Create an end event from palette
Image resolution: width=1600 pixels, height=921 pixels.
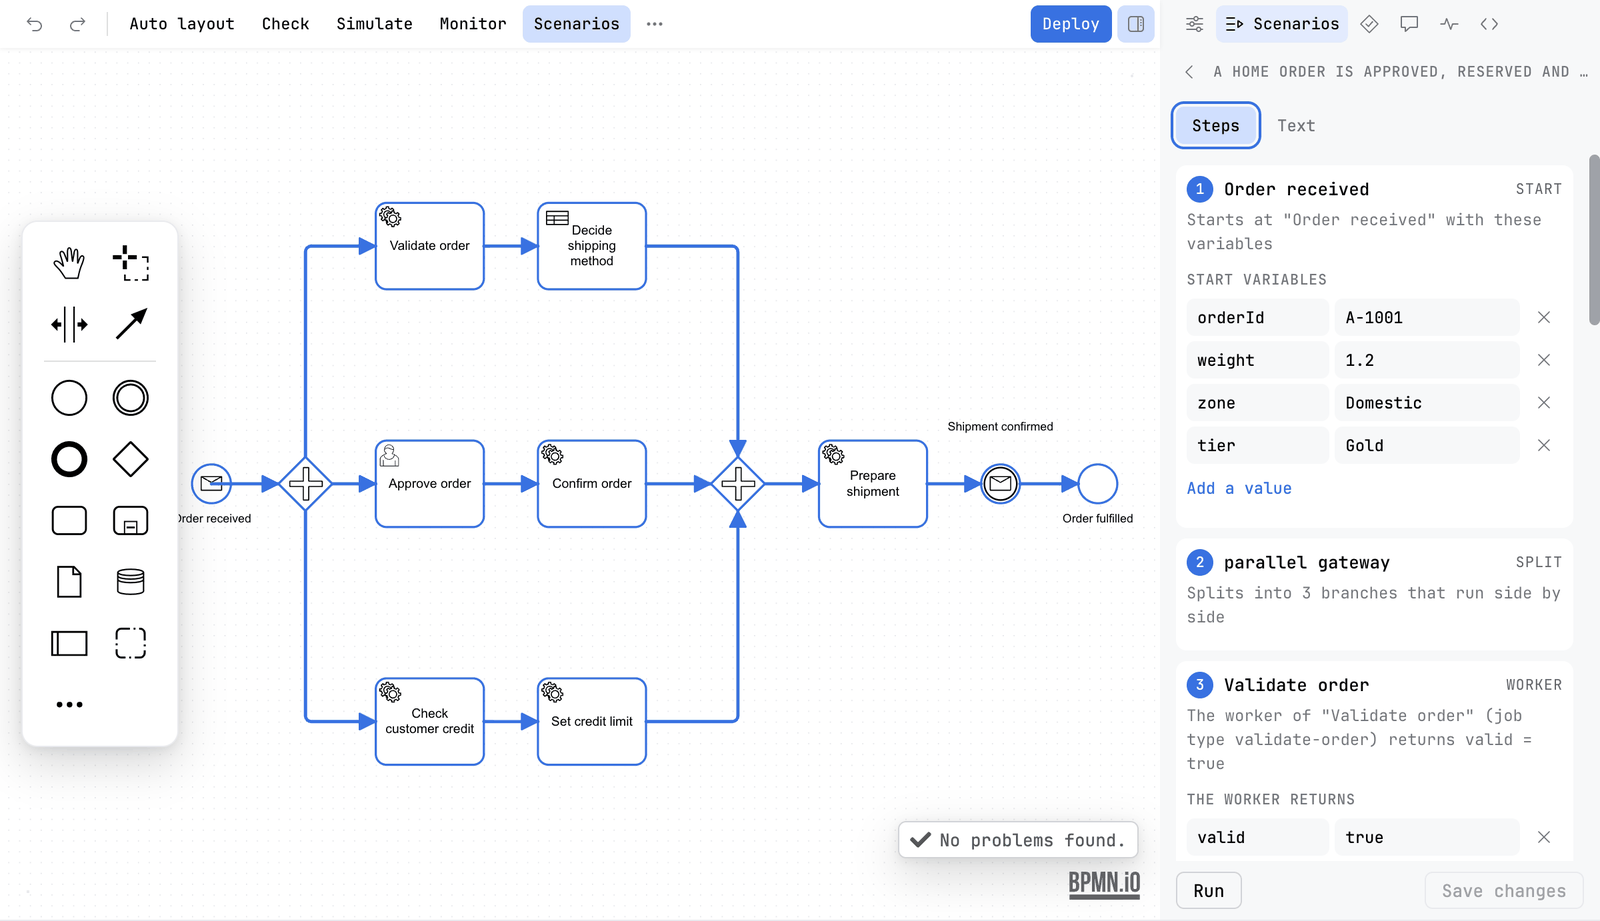69,460
